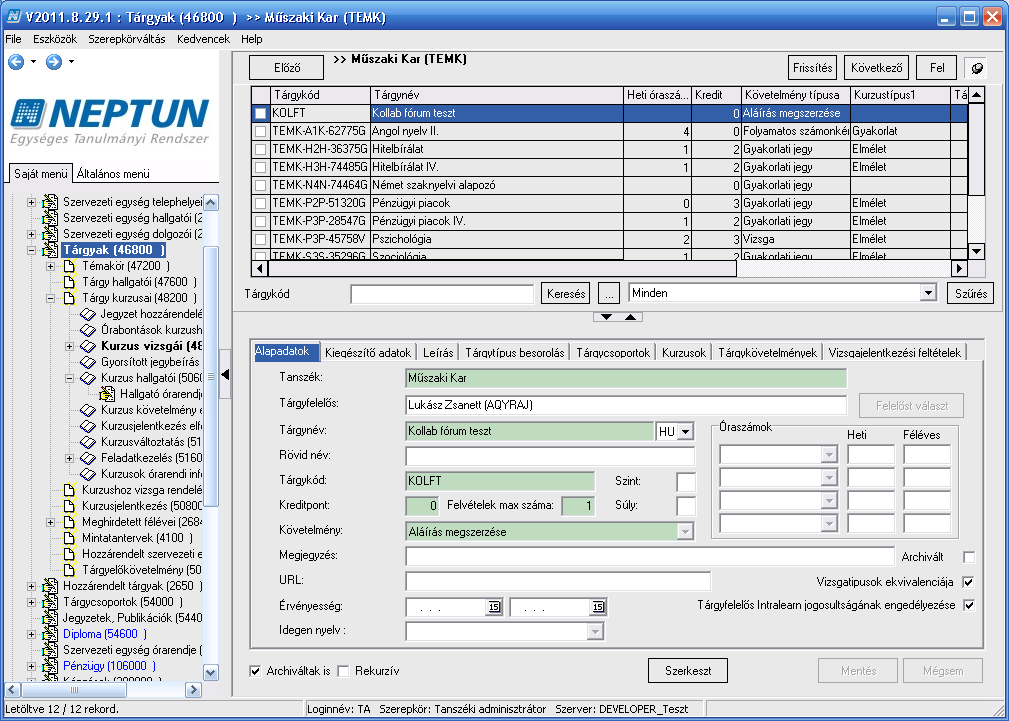Open the Idegen nyelv dropdown
1009x721 pixels.
click(x=595, y=632)
